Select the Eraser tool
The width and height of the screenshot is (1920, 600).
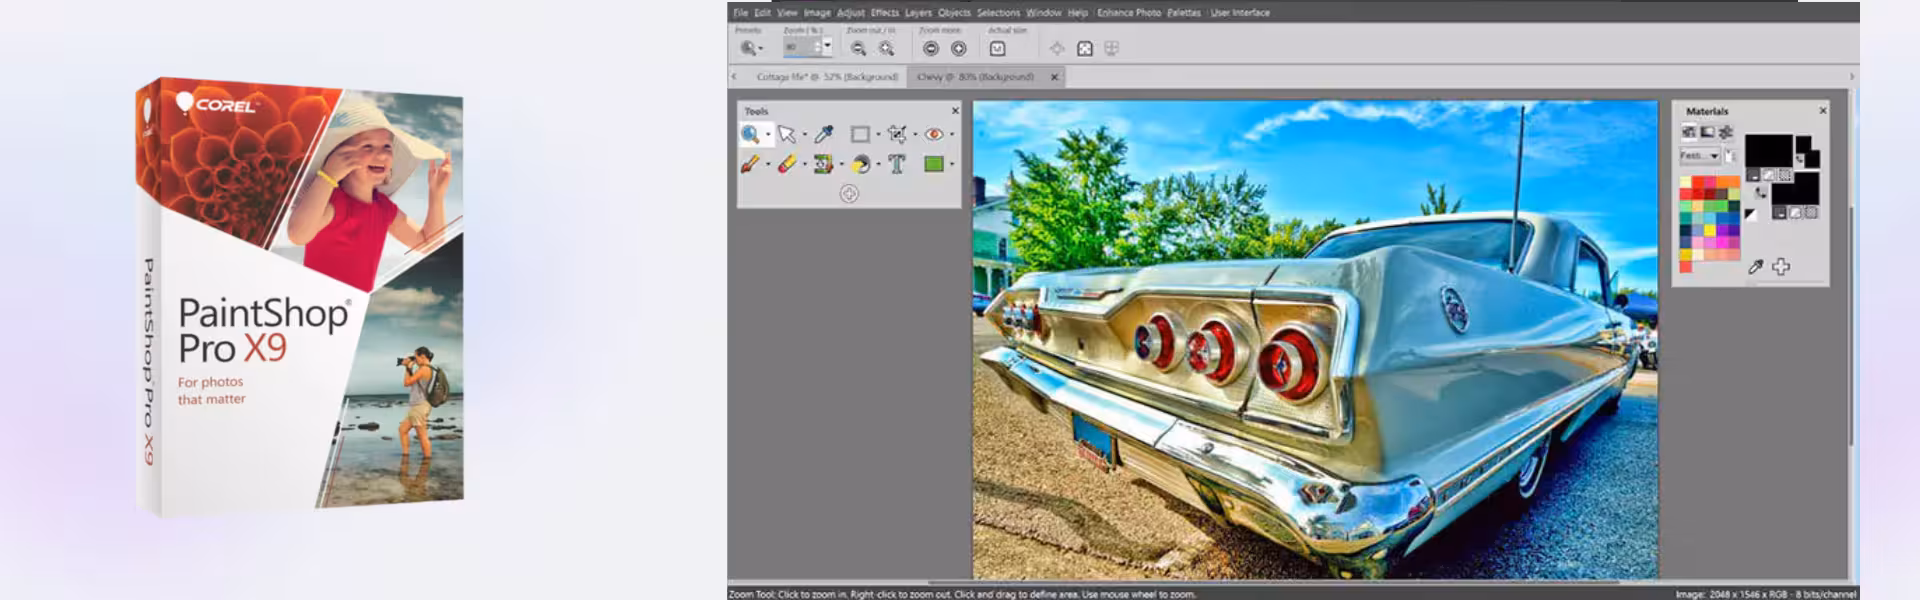(x=787, y=164)
